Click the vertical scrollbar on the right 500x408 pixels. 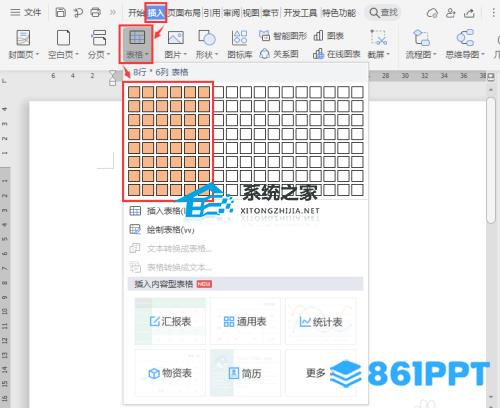point(491,160)
